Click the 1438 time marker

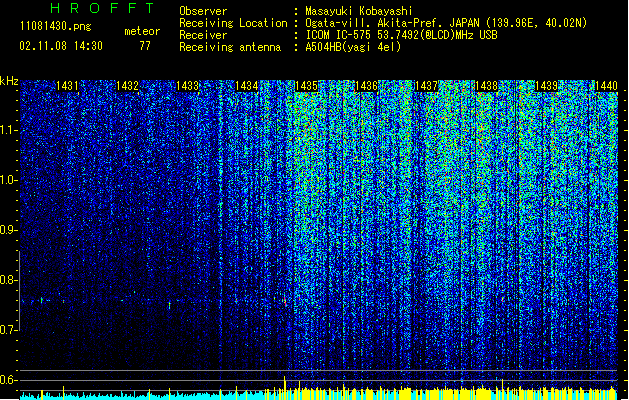[486, 86]
